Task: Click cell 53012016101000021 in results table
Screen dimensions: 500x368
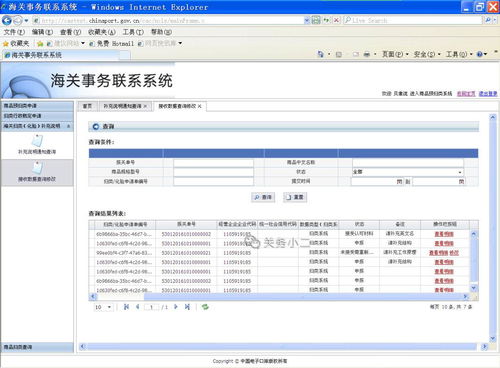Action: 186,253
